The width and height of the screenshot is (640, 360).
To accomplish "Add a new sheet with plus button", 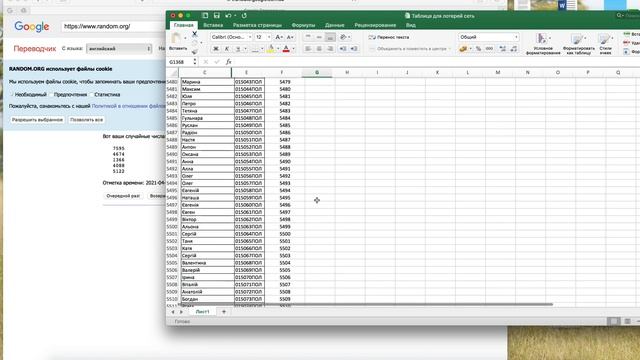I will 224,312.
